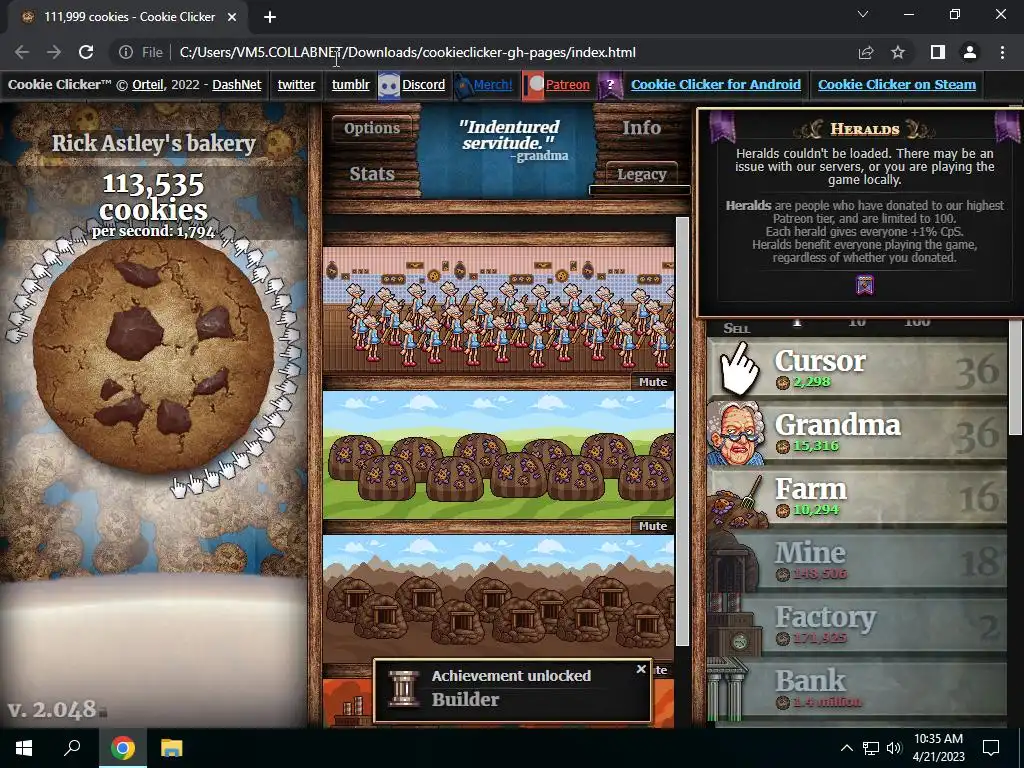Viewport: 1024px width, 768px height.
Task: Click the Patreon logo icon
Action: click(533, 86)
